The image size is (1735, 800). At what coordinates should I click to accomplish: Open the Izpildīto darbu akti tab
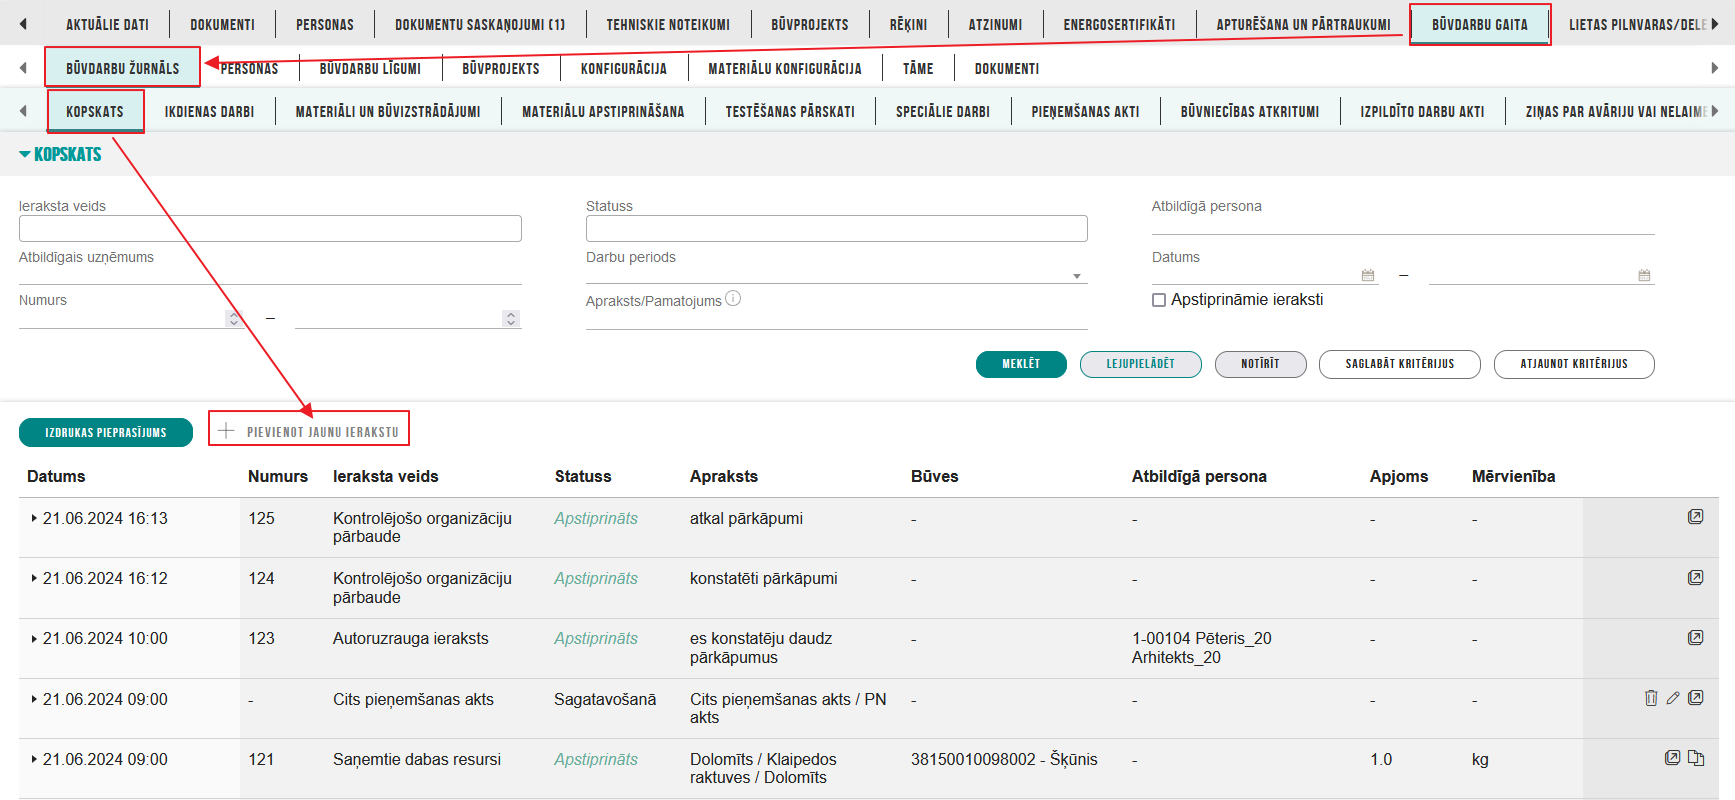(1422, 111)
